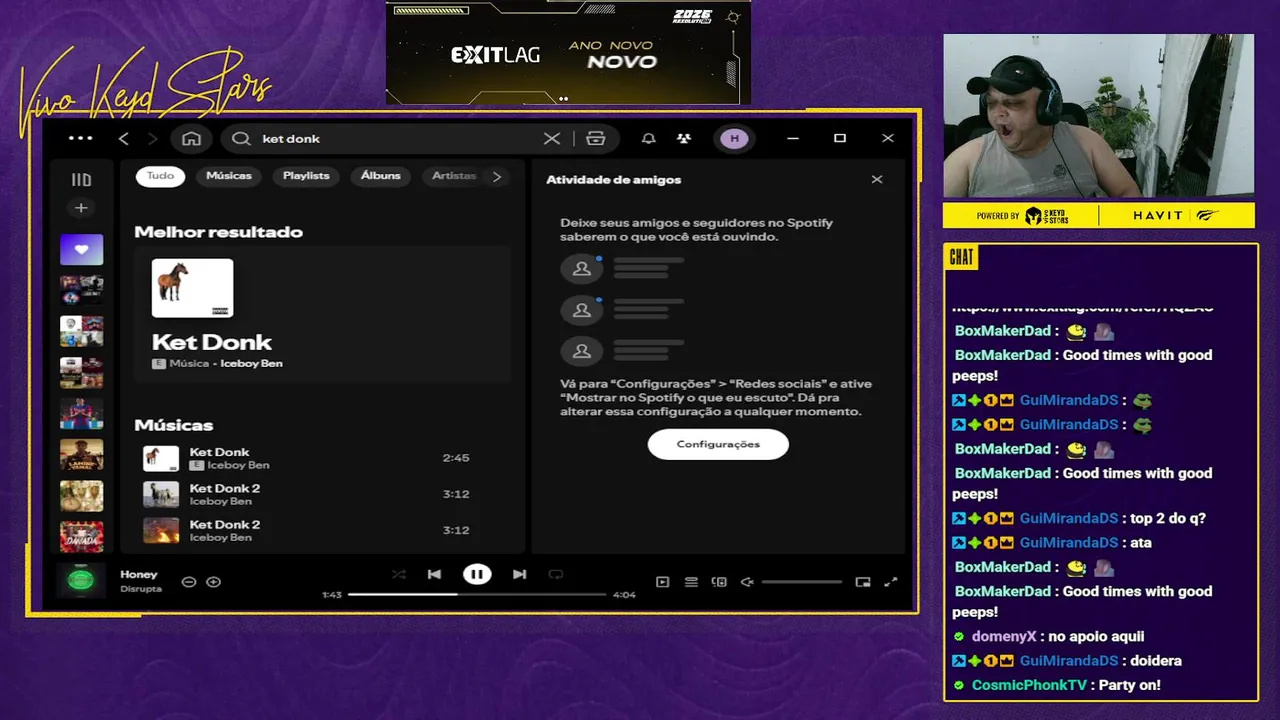The width and height of the screenshot is (1280, 720).
Task: Collapse Your Library sidebar icon
Action: point(81,180)
